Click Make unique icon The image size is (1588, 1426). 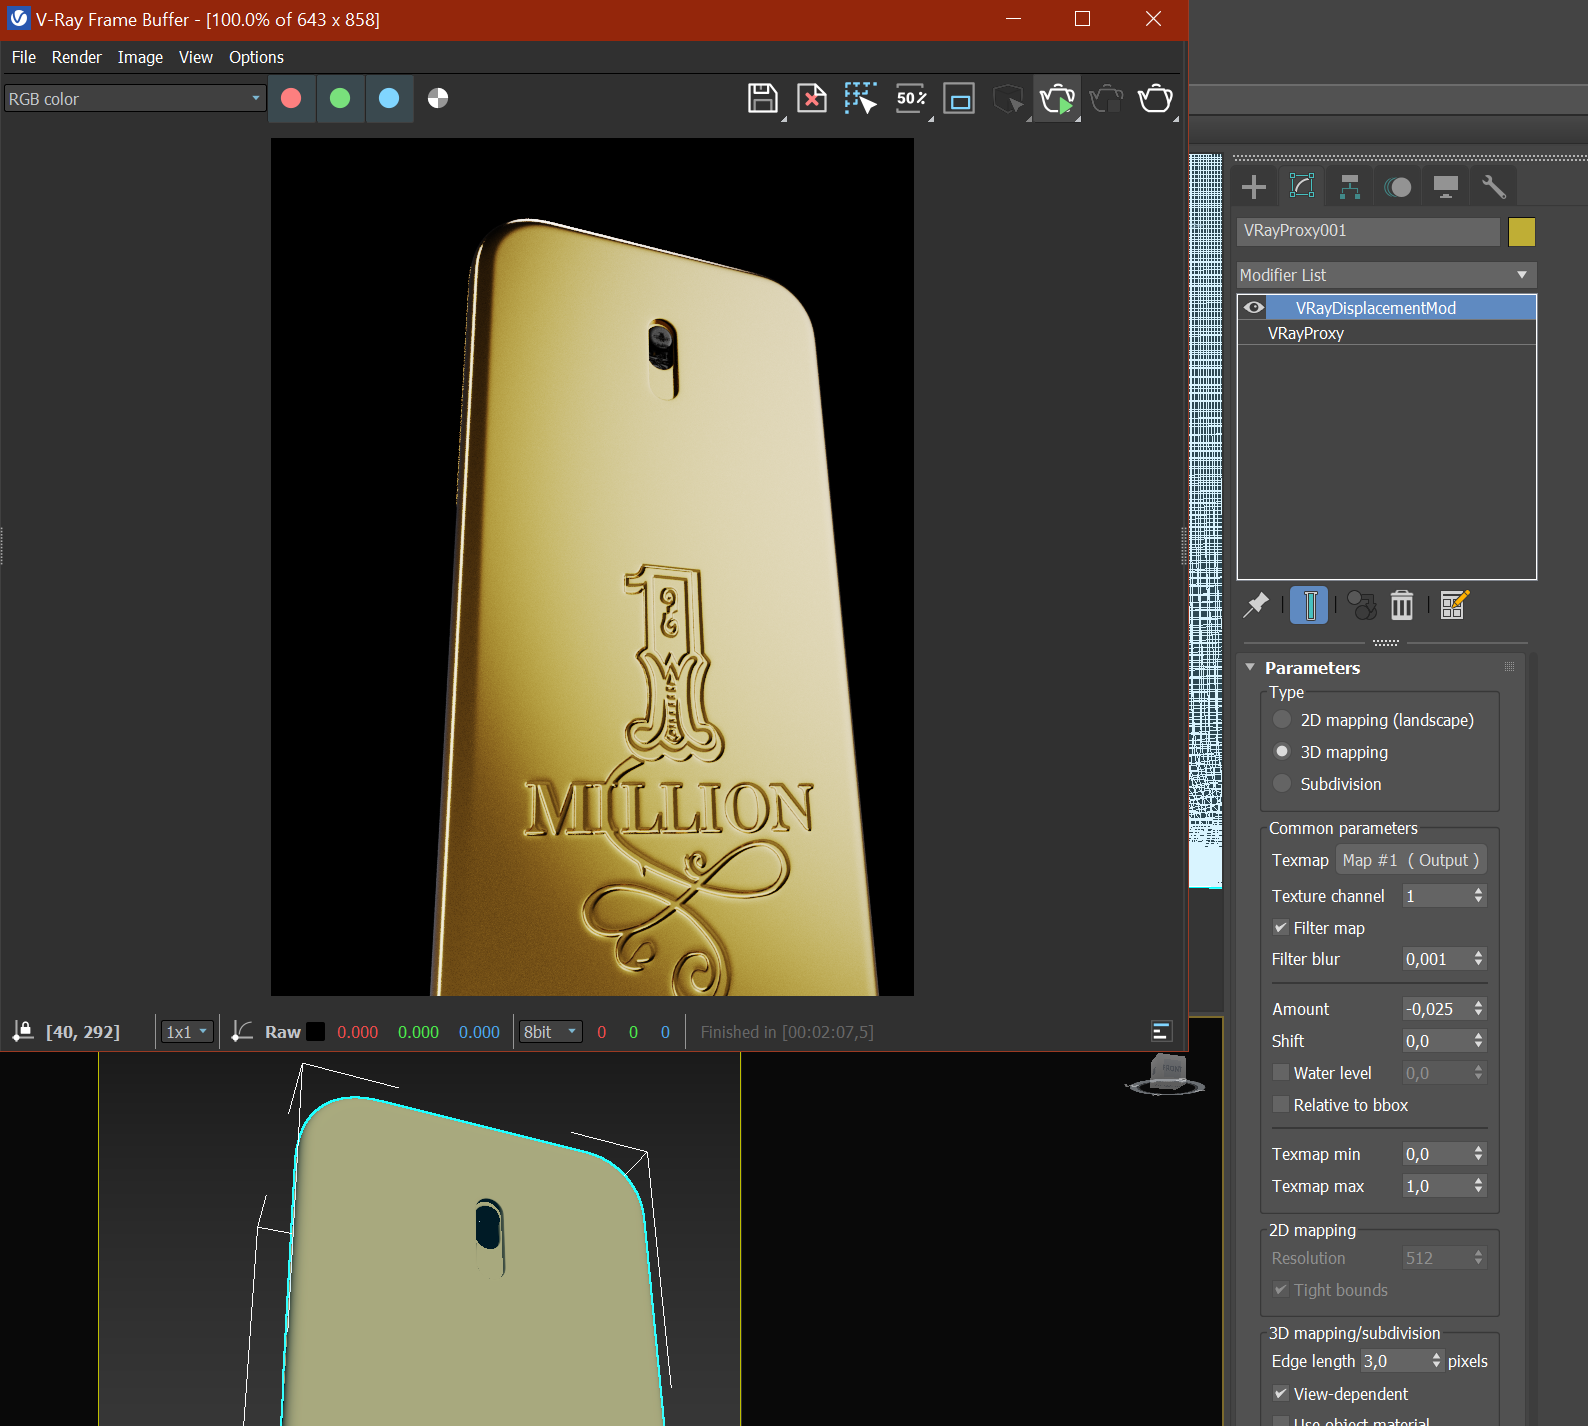[x=1361, y=605]
